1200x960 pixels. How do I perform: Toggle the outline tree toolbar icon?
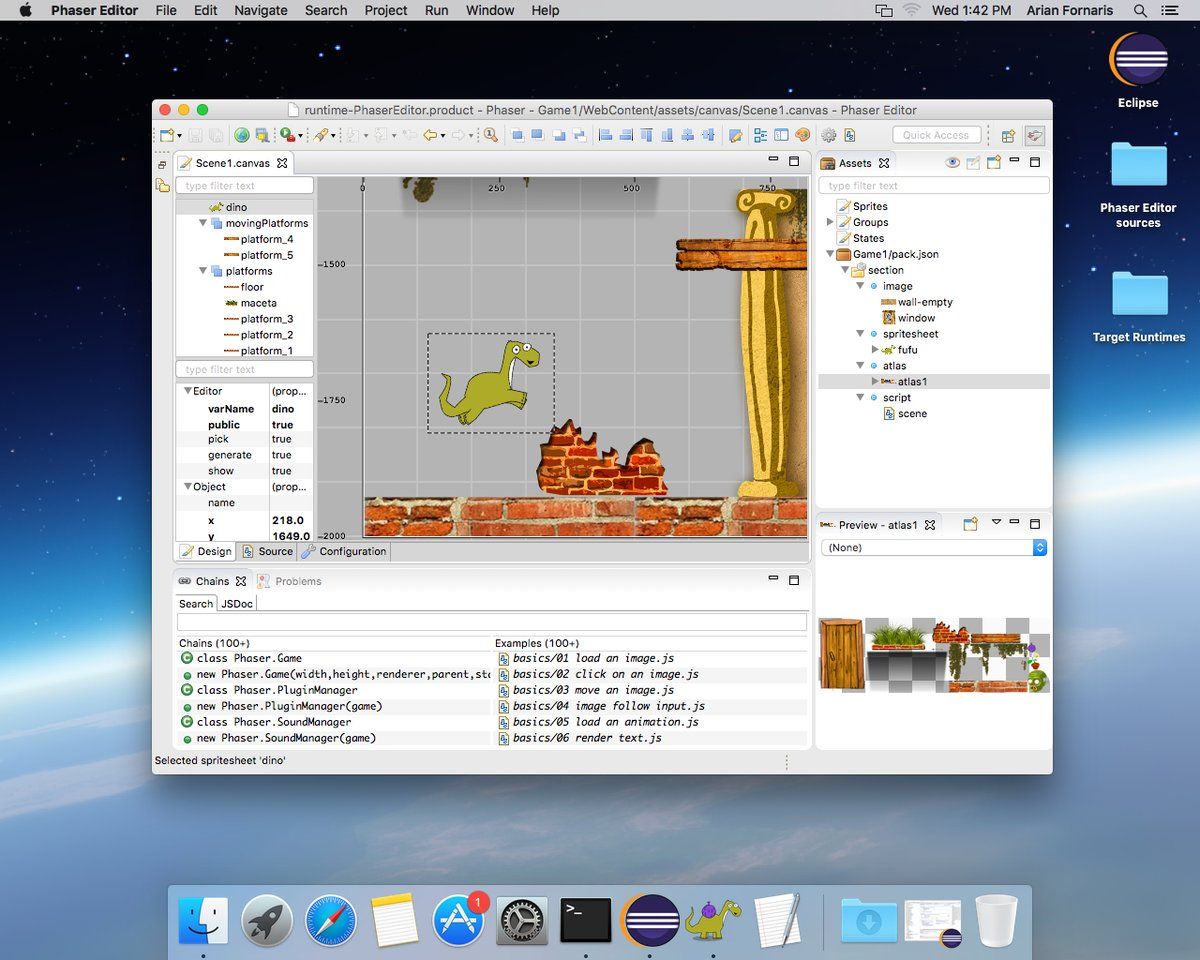click(760, 135)
